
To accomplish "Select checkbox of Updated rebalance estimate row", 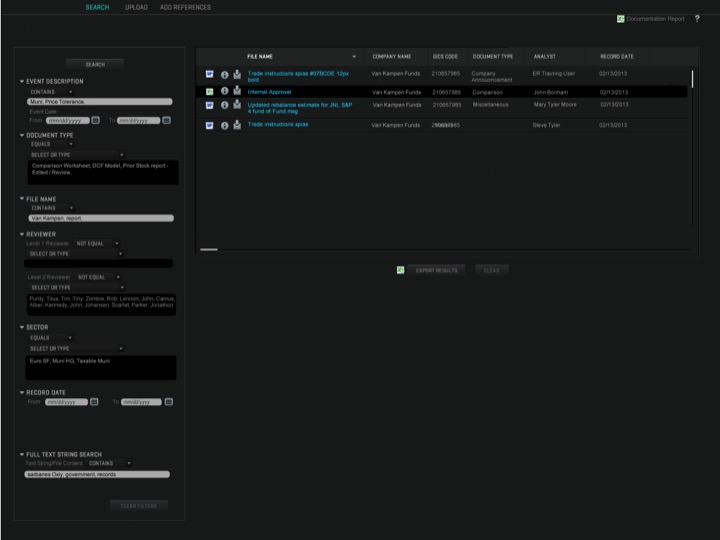I will [210, 105].
